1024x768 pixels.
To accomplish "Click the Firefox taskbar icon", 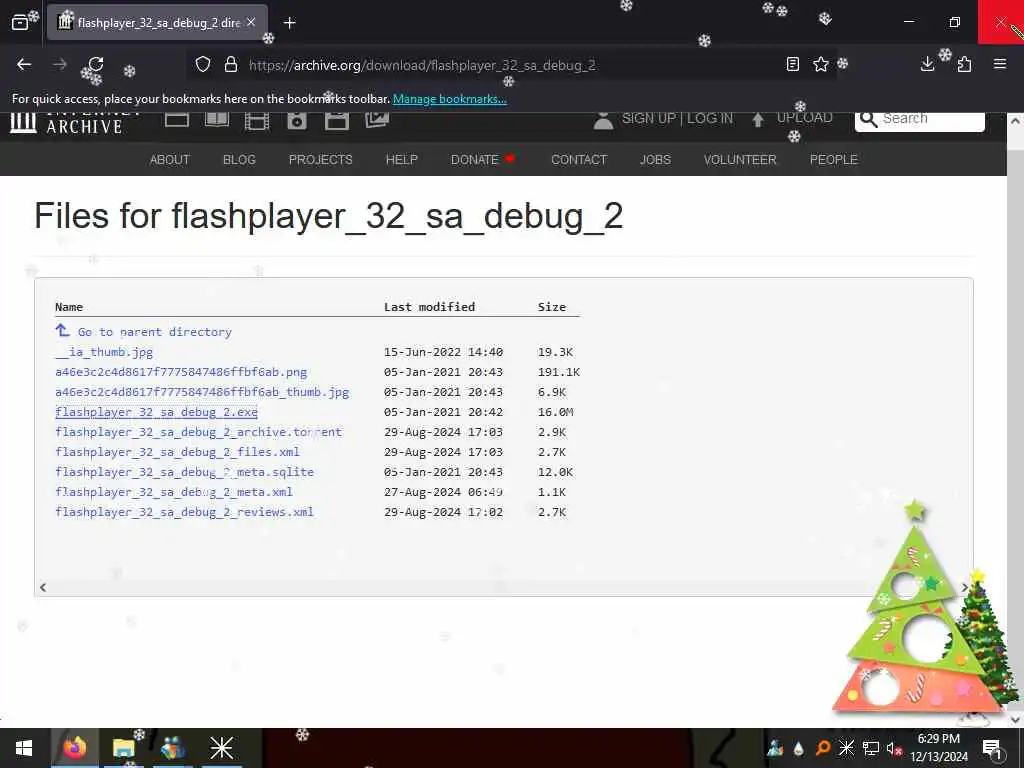I will pos(75,748).
